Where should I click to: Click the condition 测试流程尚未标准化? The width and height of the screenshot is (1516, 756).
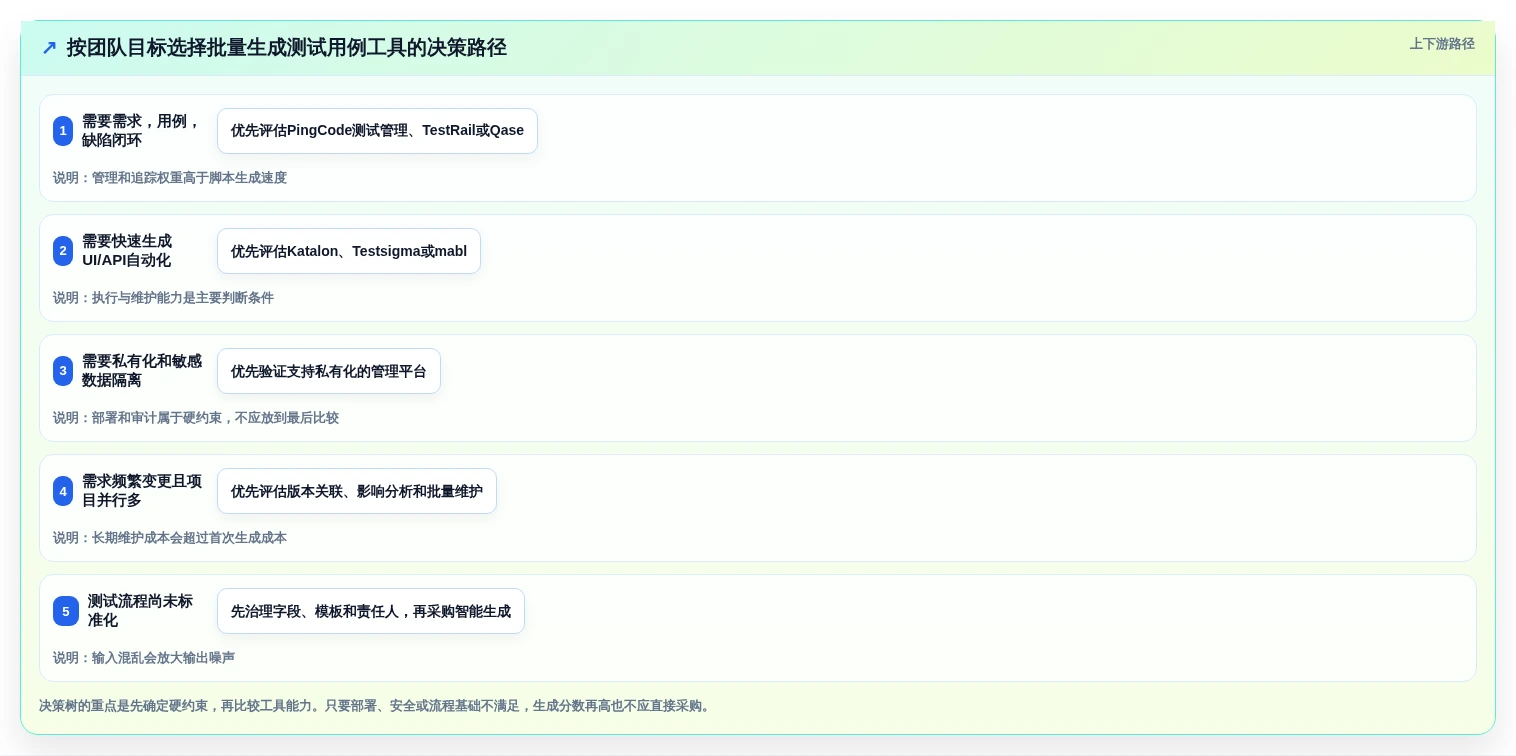(x=140, y=611)
